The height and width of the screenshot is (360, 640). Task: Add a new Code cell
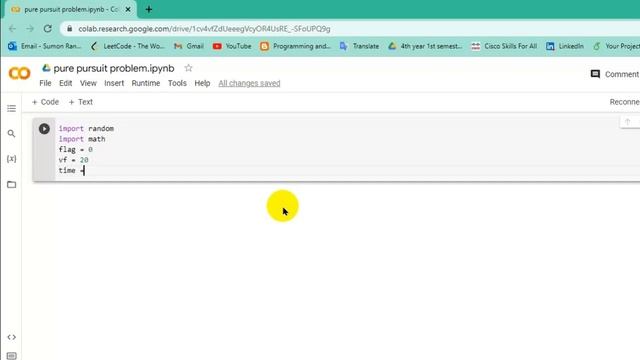tap(45, 102)
